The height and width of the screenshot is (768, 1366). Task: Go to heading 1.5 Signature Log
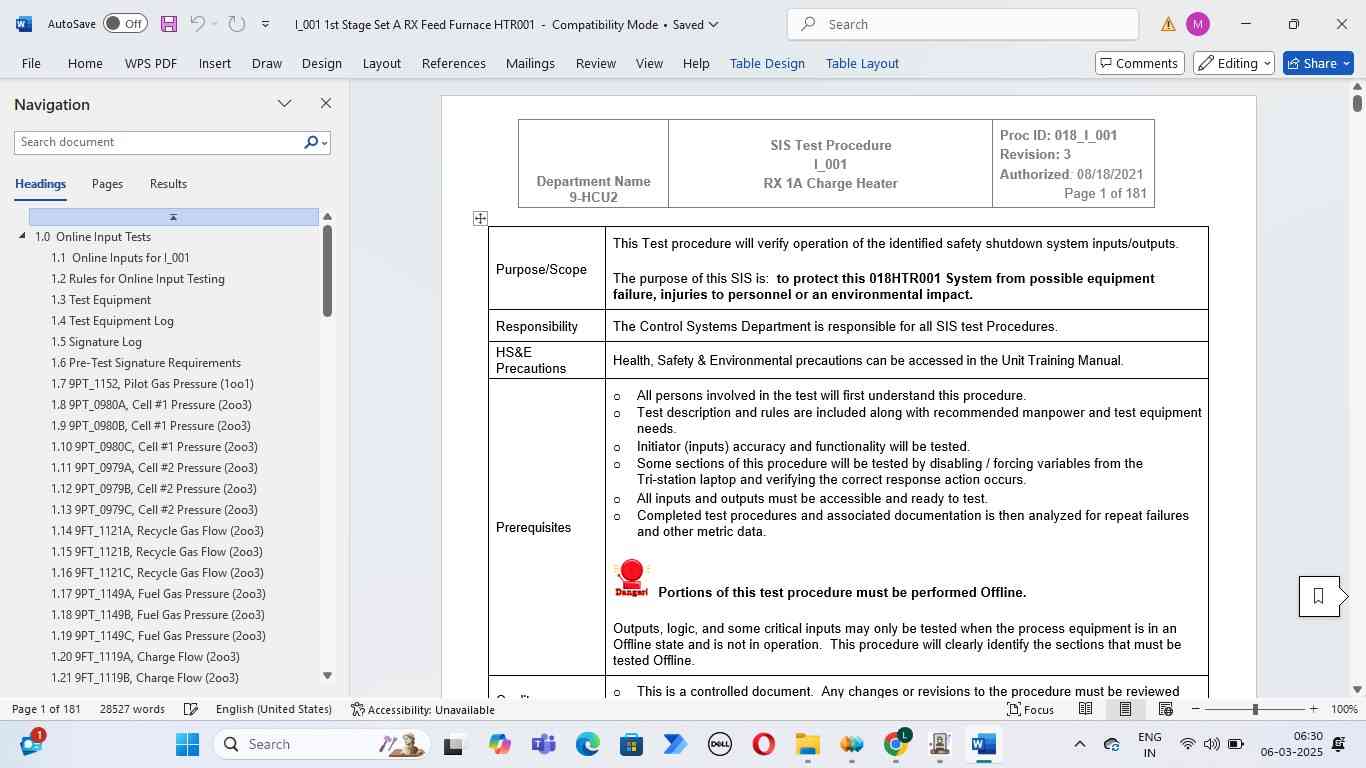[96, 342]
